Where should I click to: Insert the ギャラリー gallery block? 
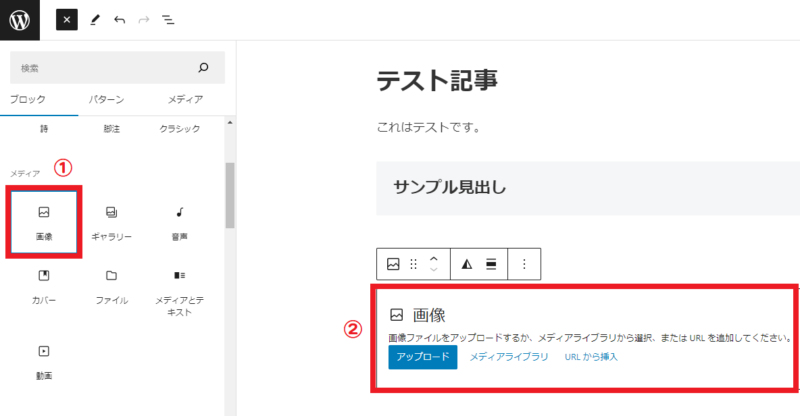112,222
